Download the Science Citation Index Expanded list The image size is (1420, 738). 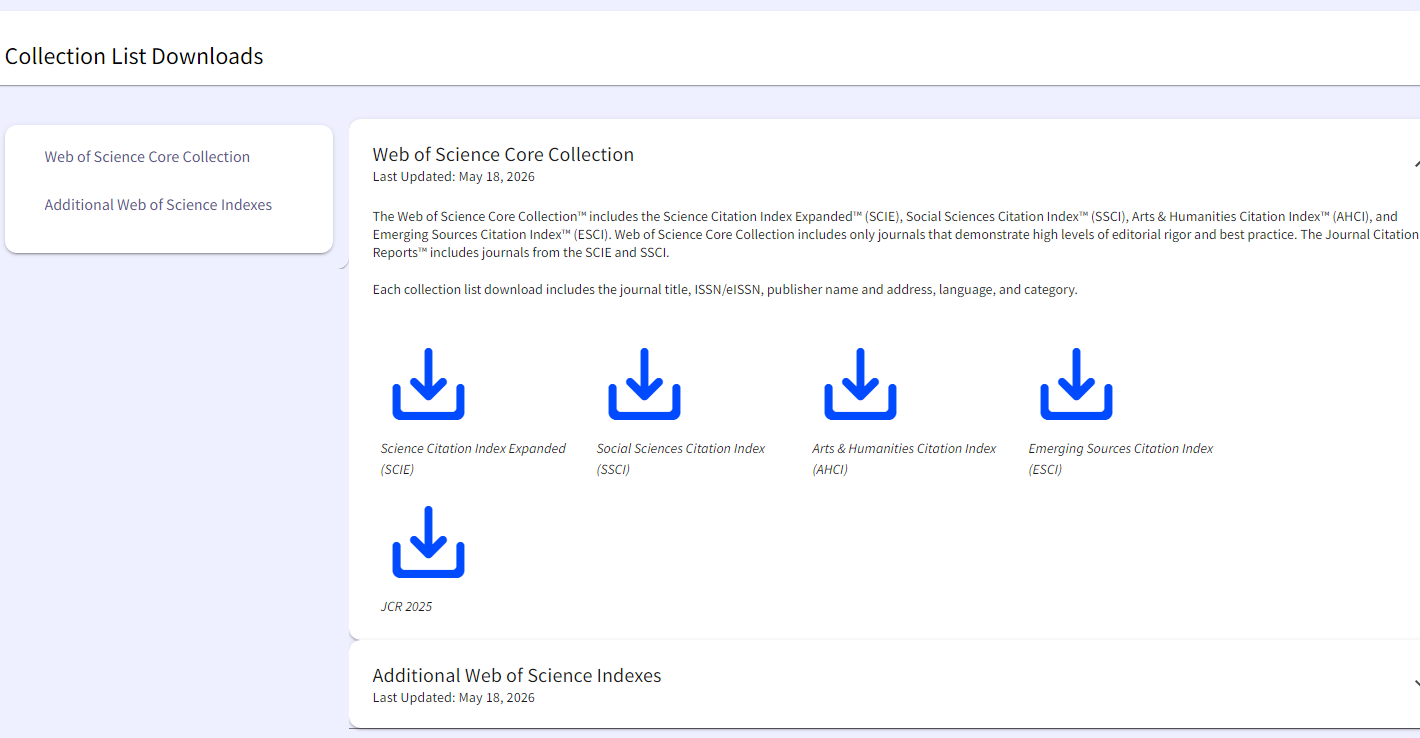pyautogui.click(x=428, y=384)
